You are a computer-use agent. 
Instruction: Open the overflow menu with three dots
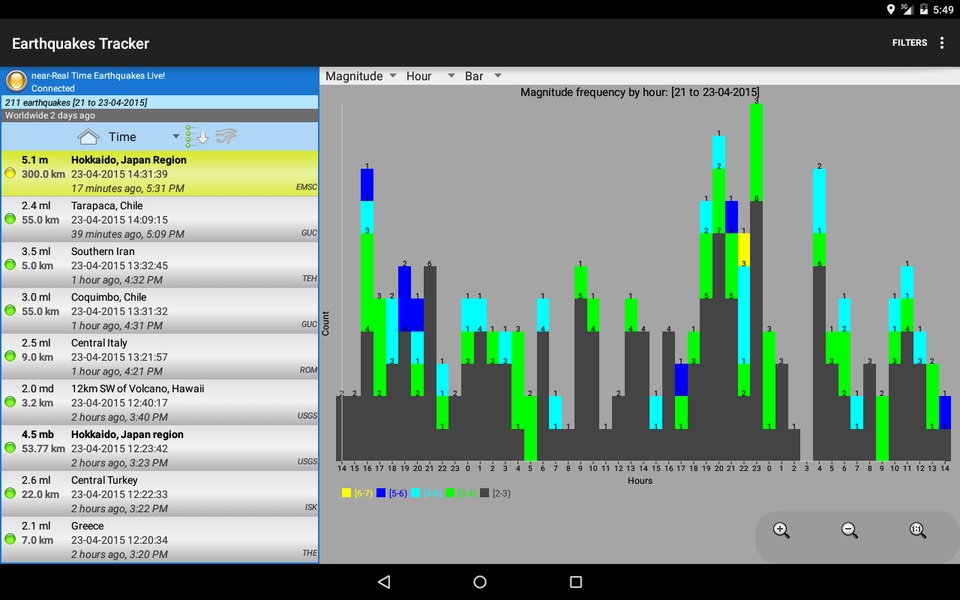tap(942, 43)
